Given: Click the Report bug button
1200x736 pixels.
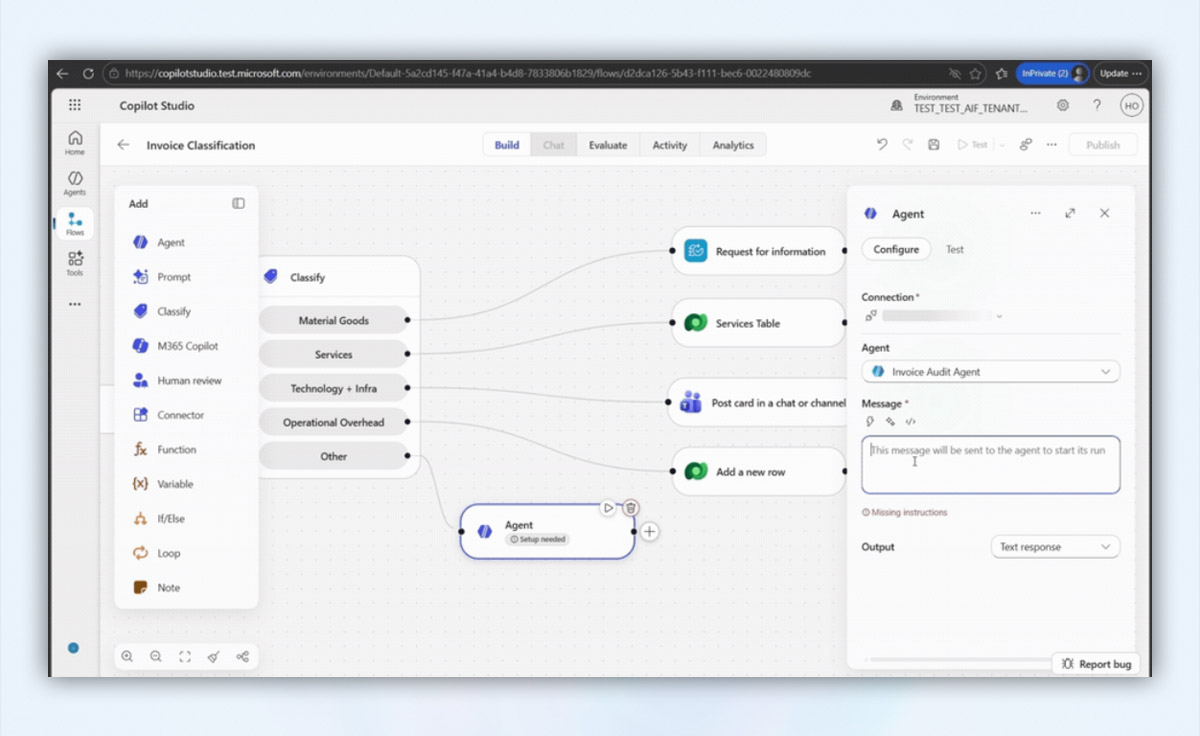Looking at the screenshot, I should coord(1096,664).
